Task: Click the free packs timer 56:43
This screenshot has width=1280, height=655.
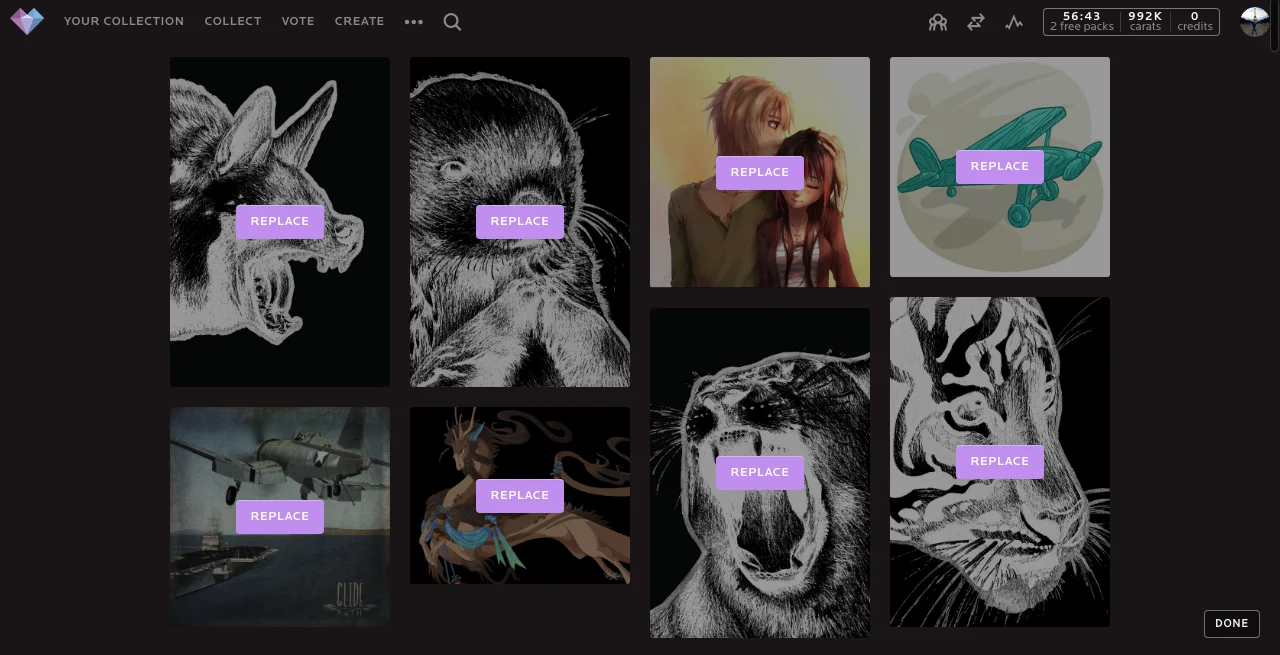Action: pyautogui.click(x=1082, y=21)
